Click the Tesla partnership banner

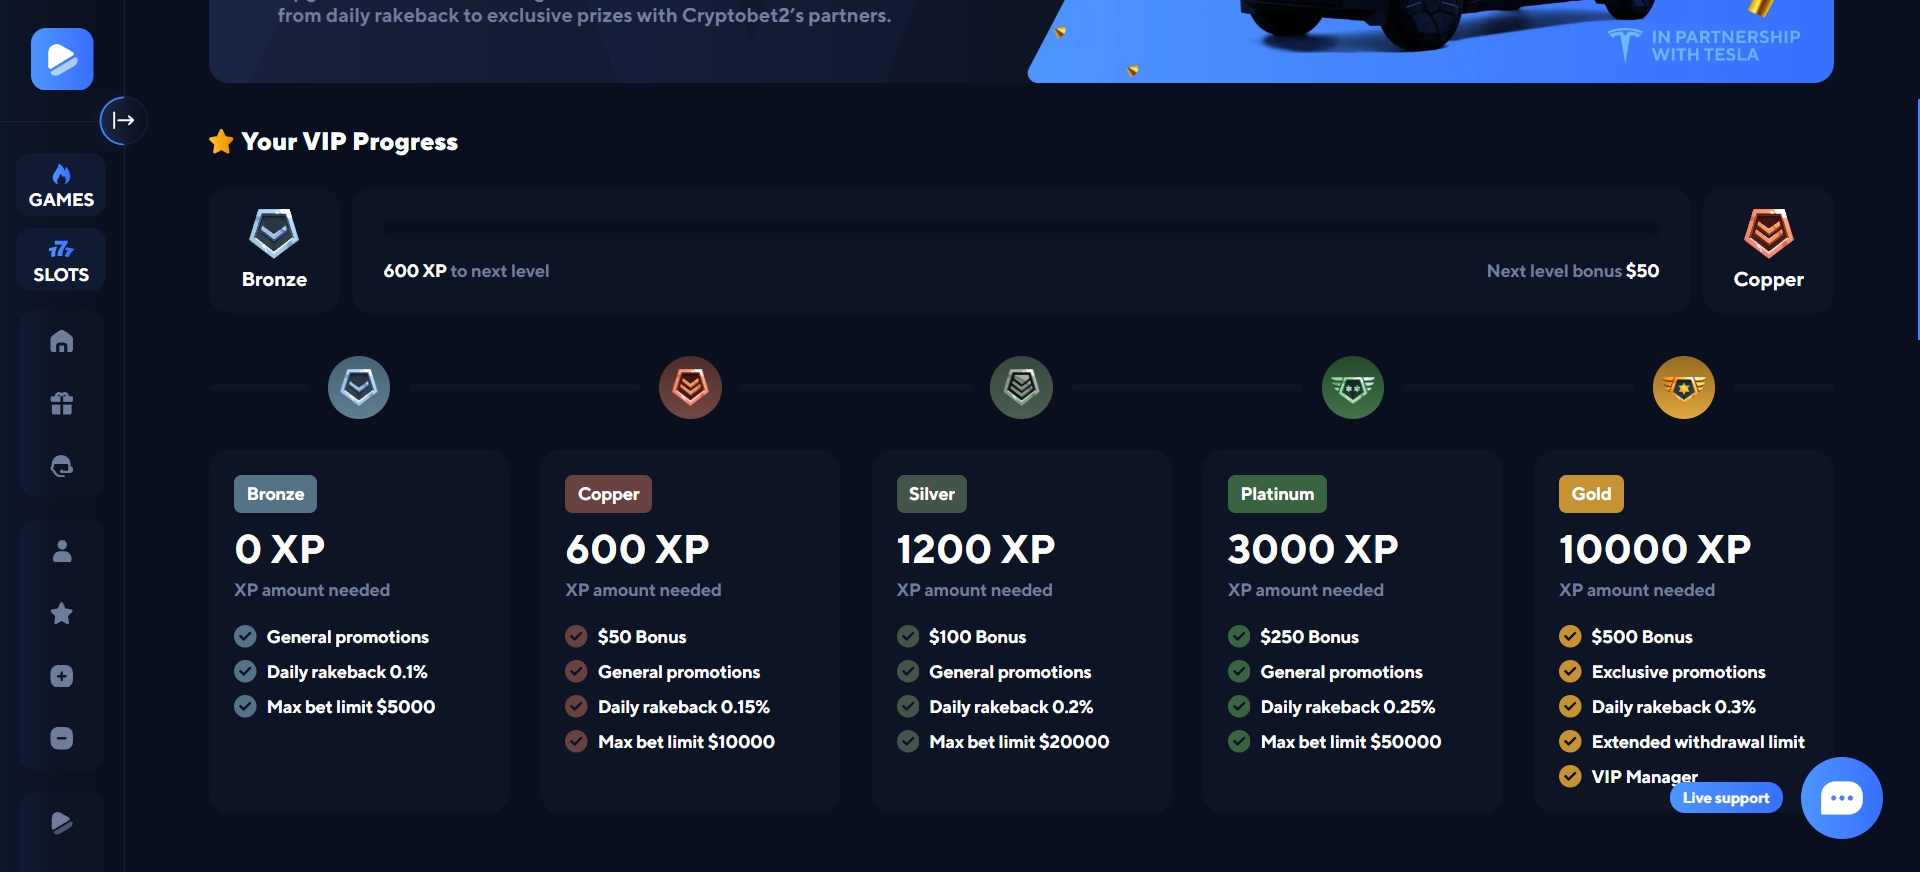[1430, 40]
